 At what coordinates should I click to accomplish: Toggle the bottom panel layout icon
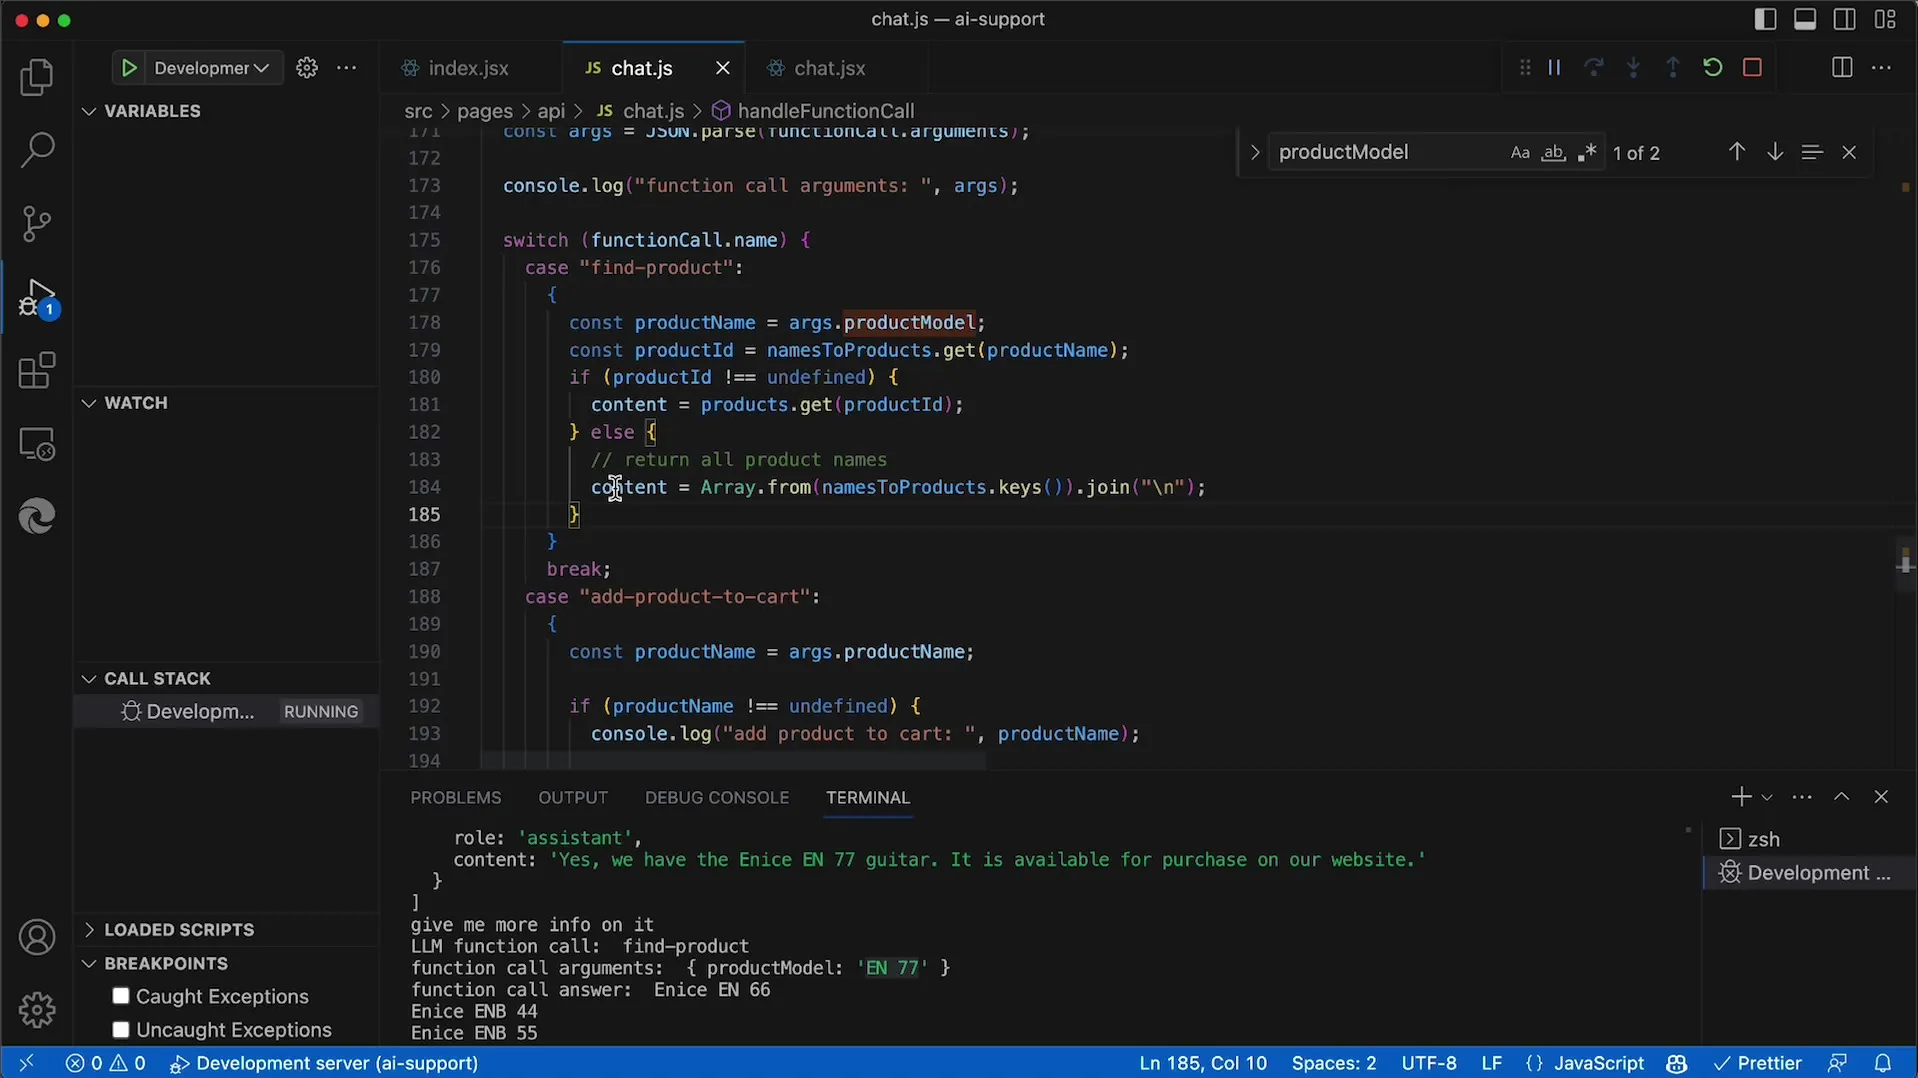click(x=1805, y=19)
